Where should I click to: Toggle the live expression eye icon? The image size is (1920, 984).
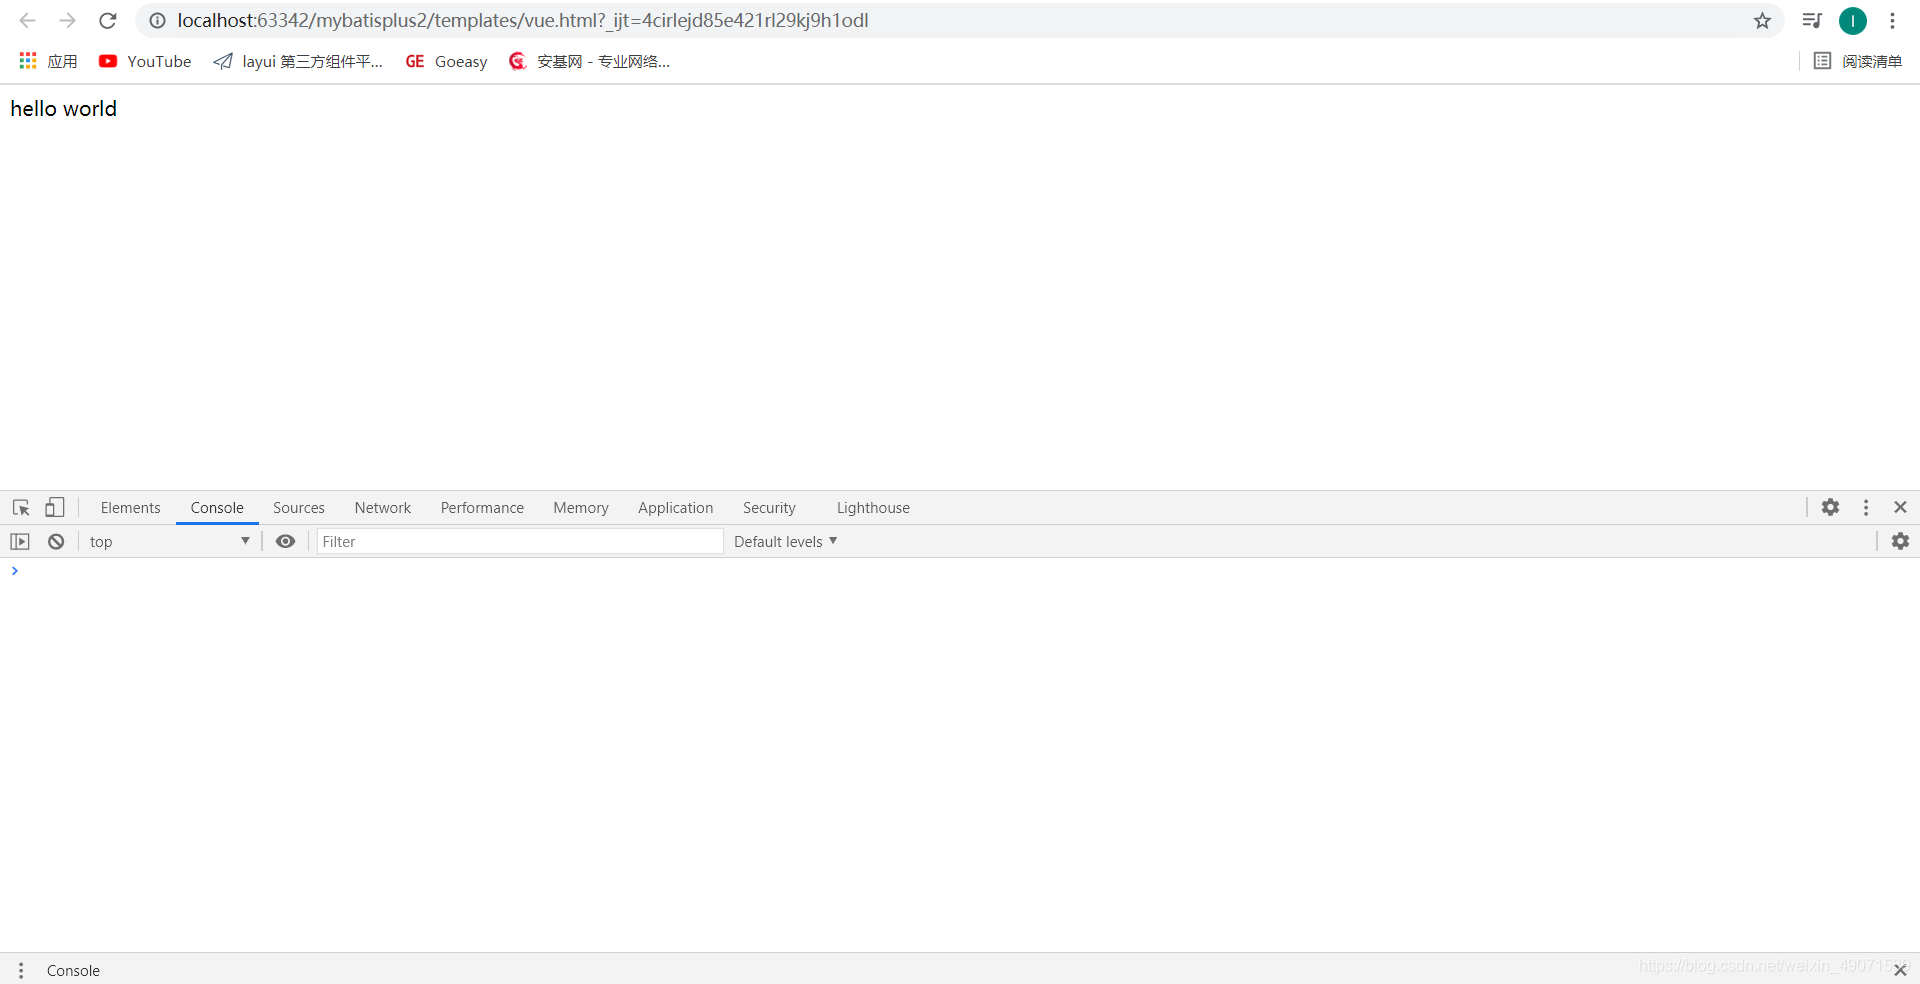tap(285, 541)
